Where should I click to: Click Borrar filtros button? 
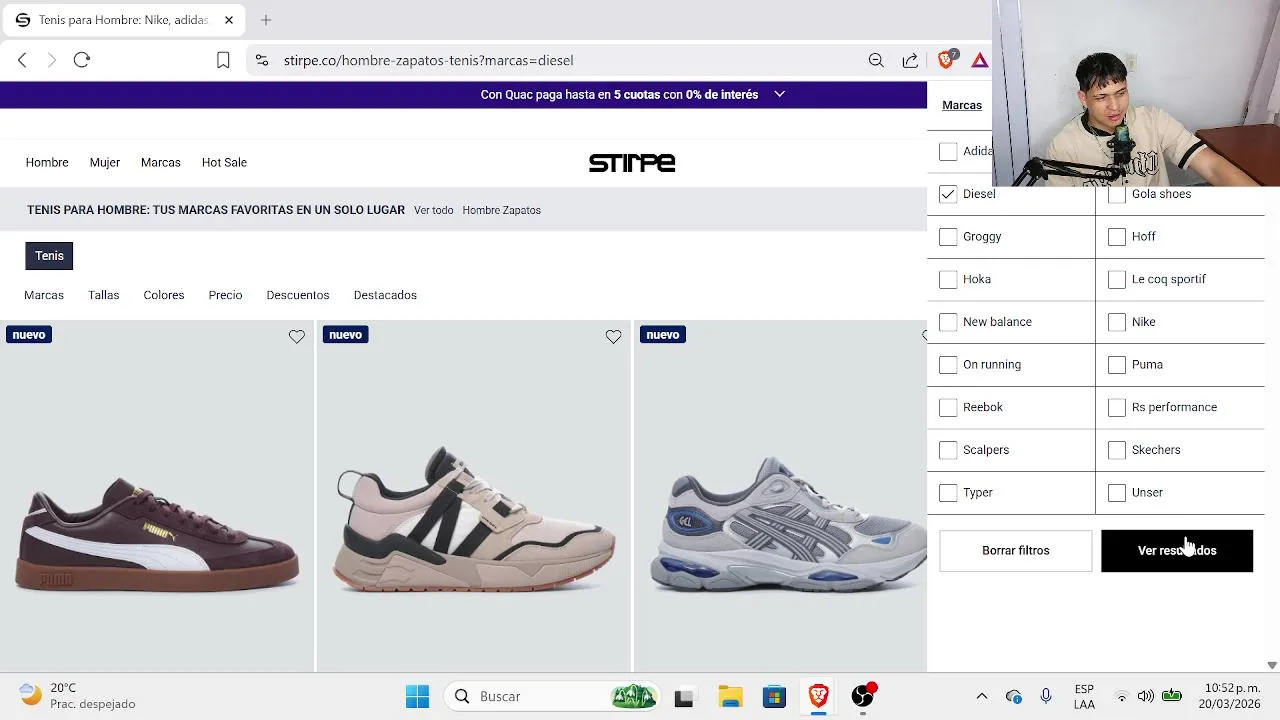(x=1016, y=551)
